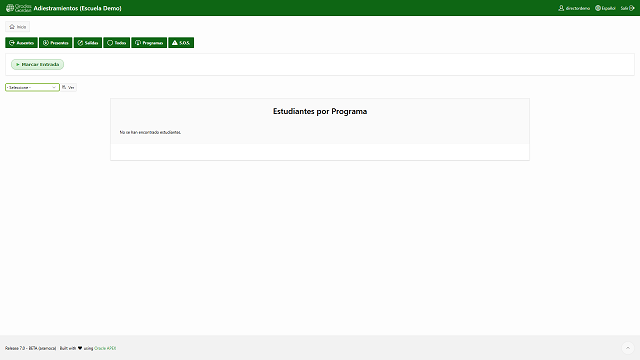This screenshot has height=360, width=640.
Task: Change language via Español menu
Action: tap(605, 8)
